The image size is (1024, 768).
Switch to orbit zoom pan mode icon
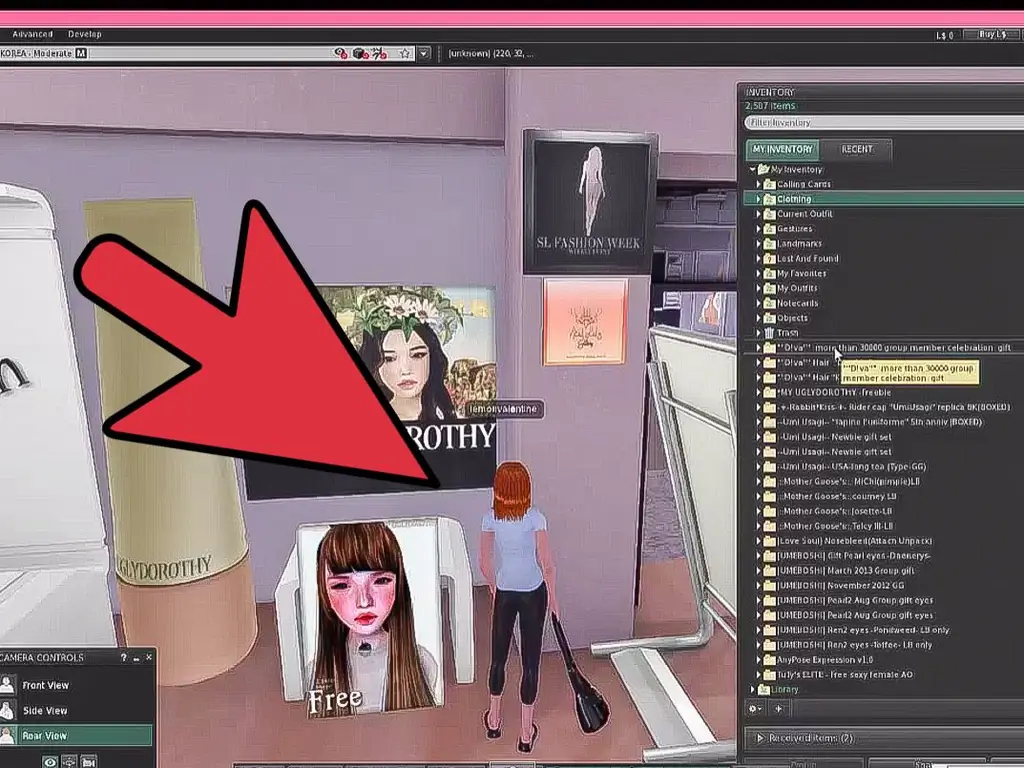pos(69,761)
